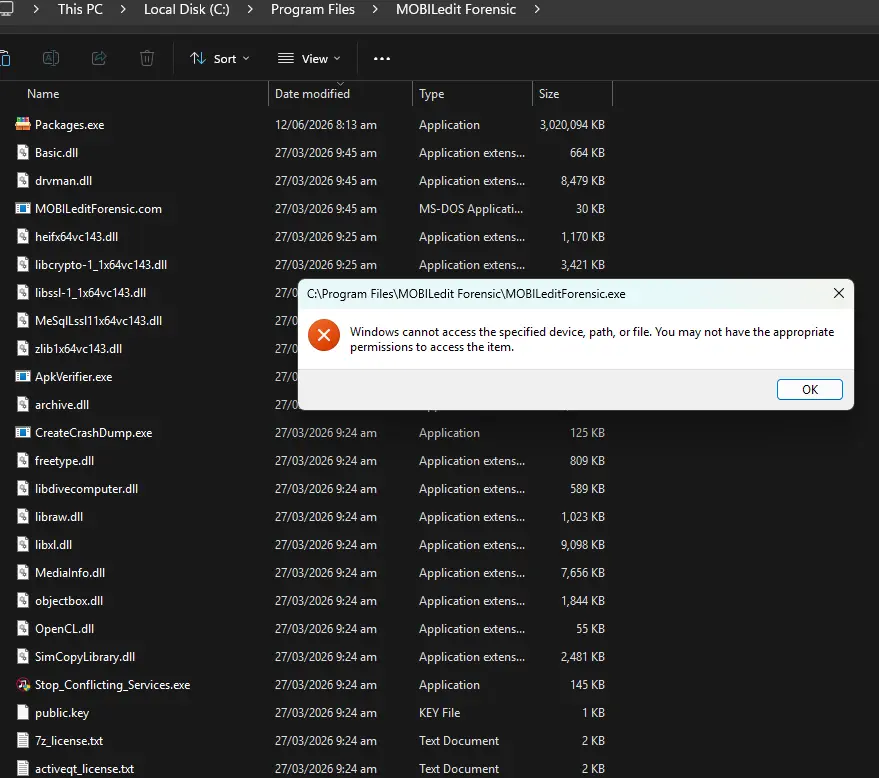This screenshot has width=879, height=778.
Task: Click the Packages.exe file name
Action: coord(70,125)
